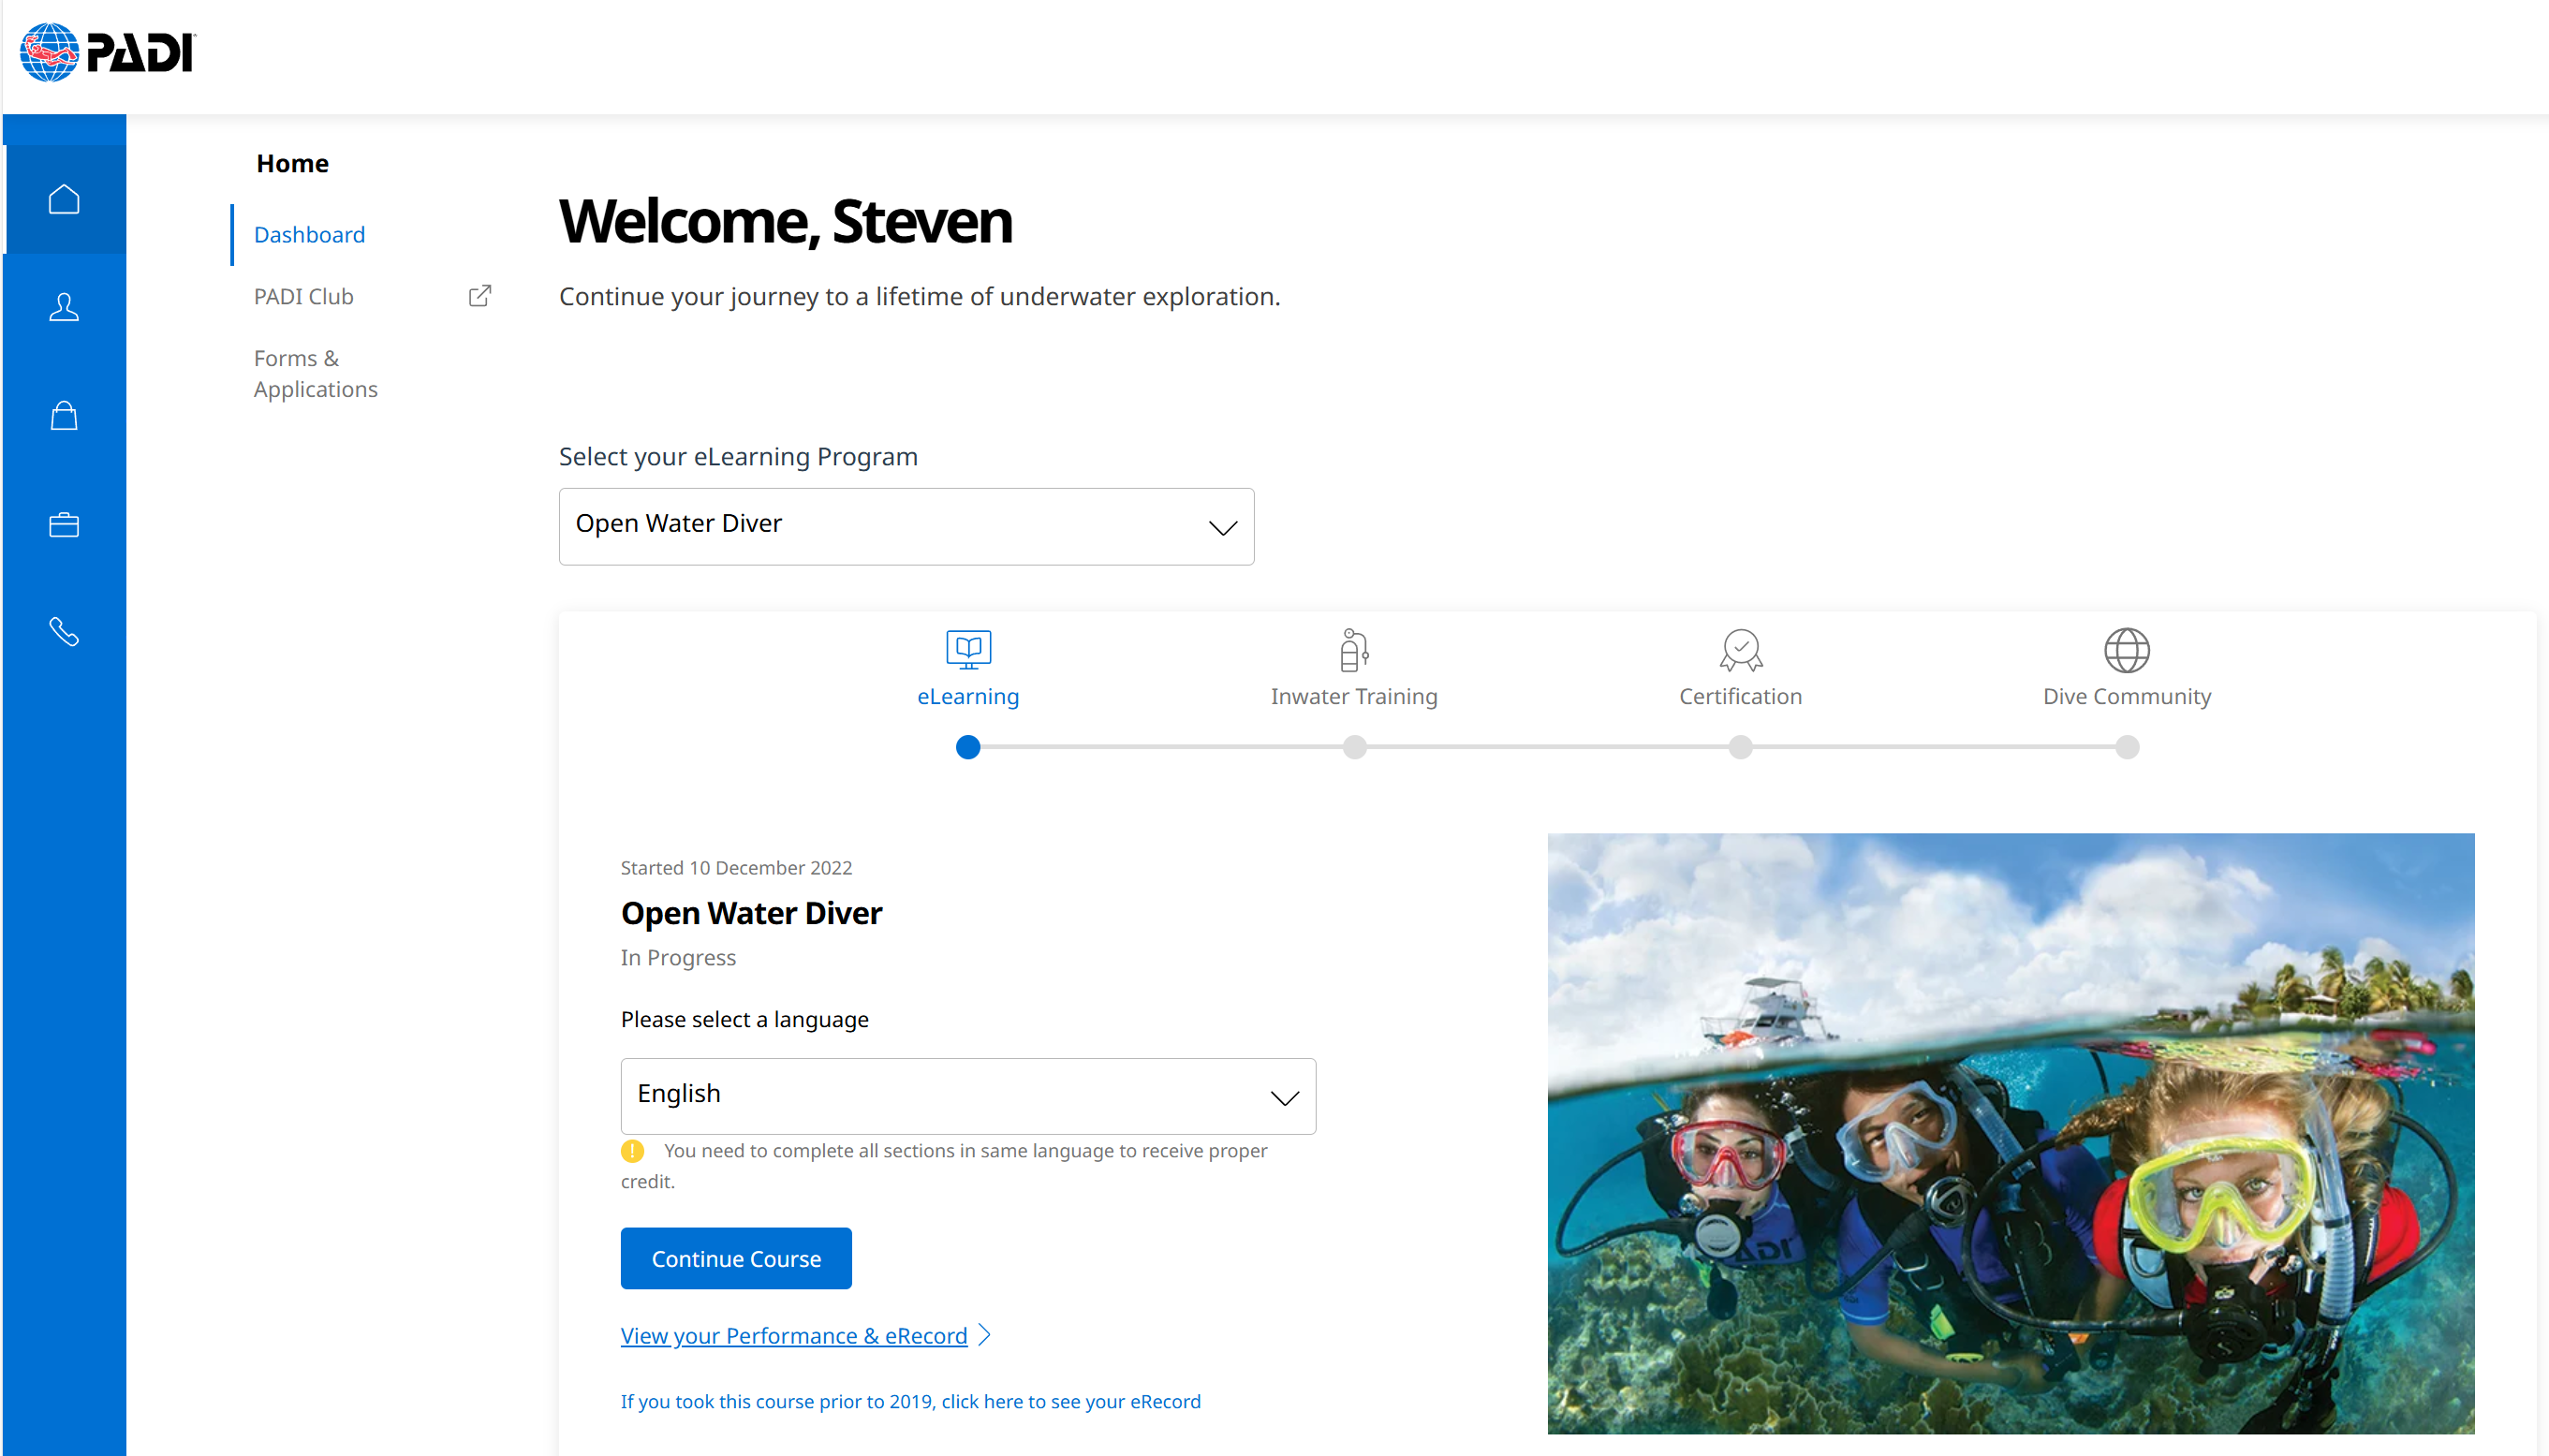Click the Inwater Training tank icon

(1353, 650)
